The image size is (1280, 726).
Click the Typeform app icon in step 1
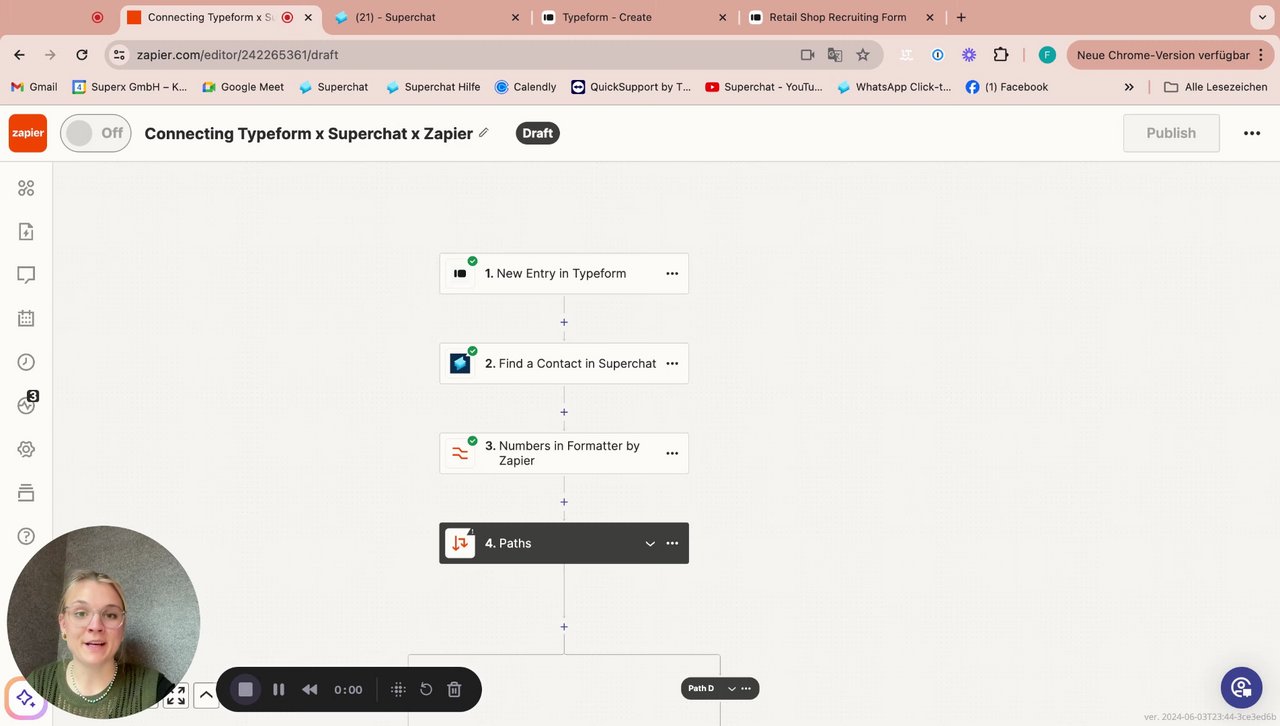click(x=460, y=273)
